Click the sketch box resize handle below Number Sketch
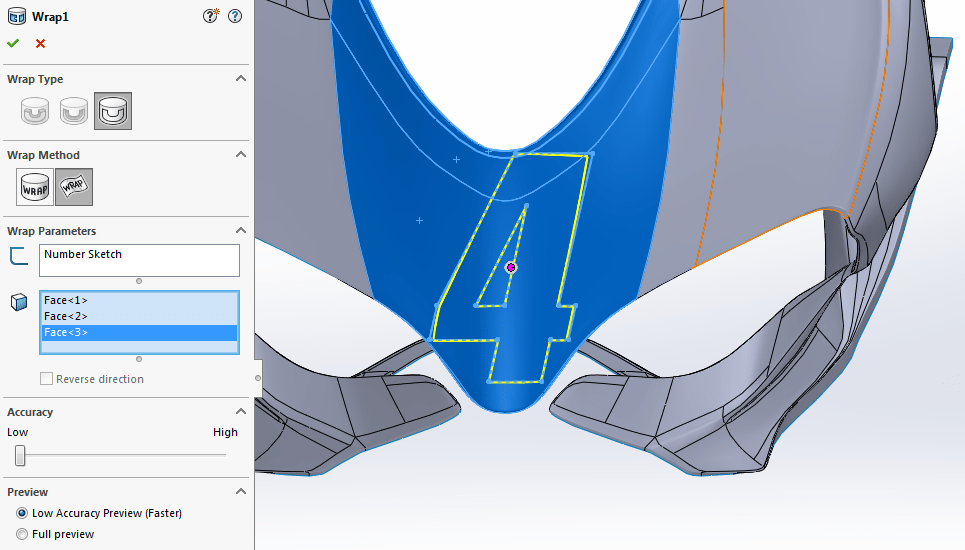This screenshot has width=965, height=550. click(x=139, y=281)
